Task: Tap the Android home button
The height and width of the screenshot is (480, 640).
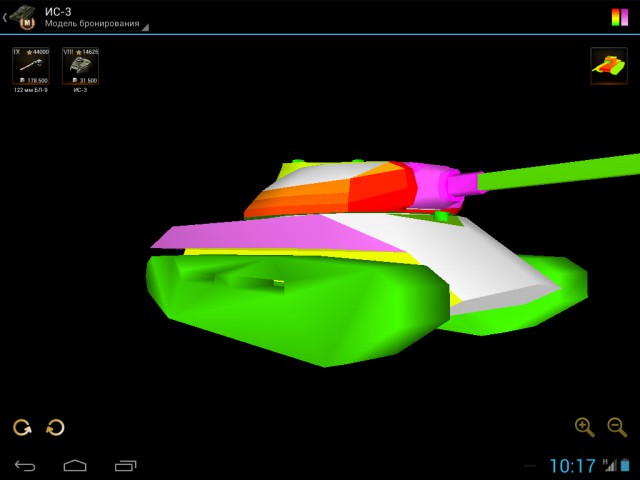Action: [75, 465]
